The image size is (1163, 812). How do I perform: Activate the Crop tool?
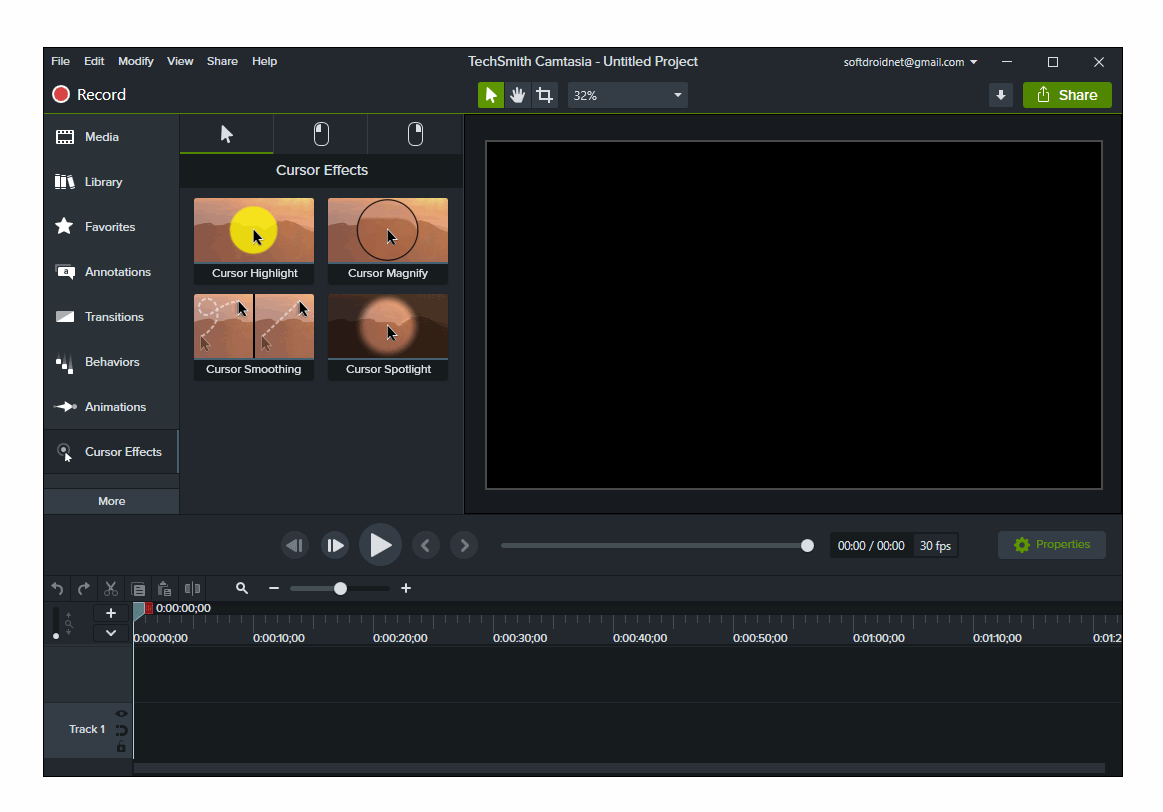[544, 95]
